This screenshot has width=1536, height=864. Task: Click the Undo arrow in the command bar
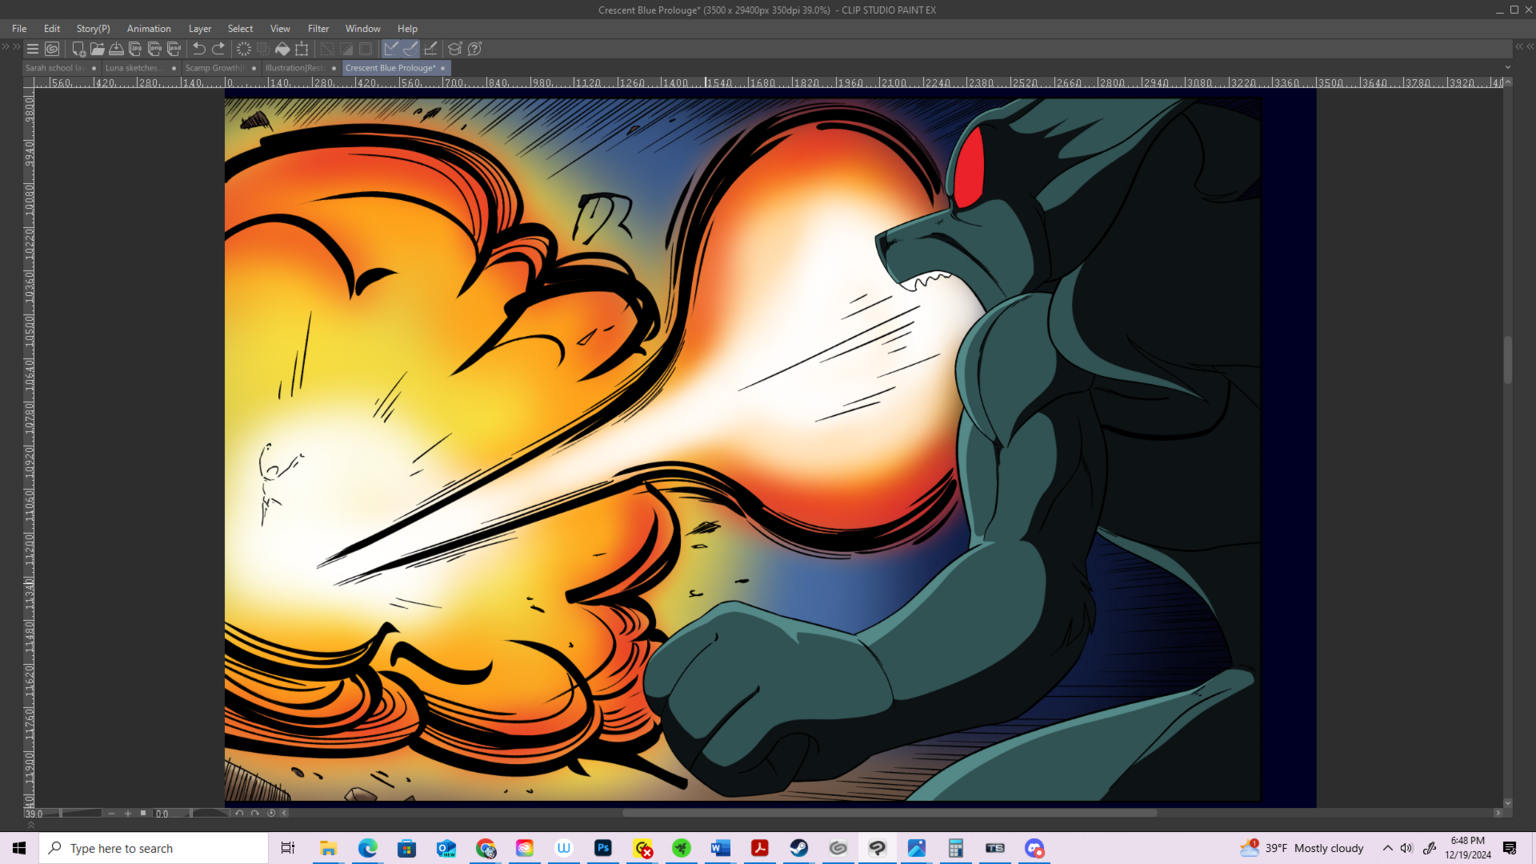pyautogui.click(x=199, y=48)
